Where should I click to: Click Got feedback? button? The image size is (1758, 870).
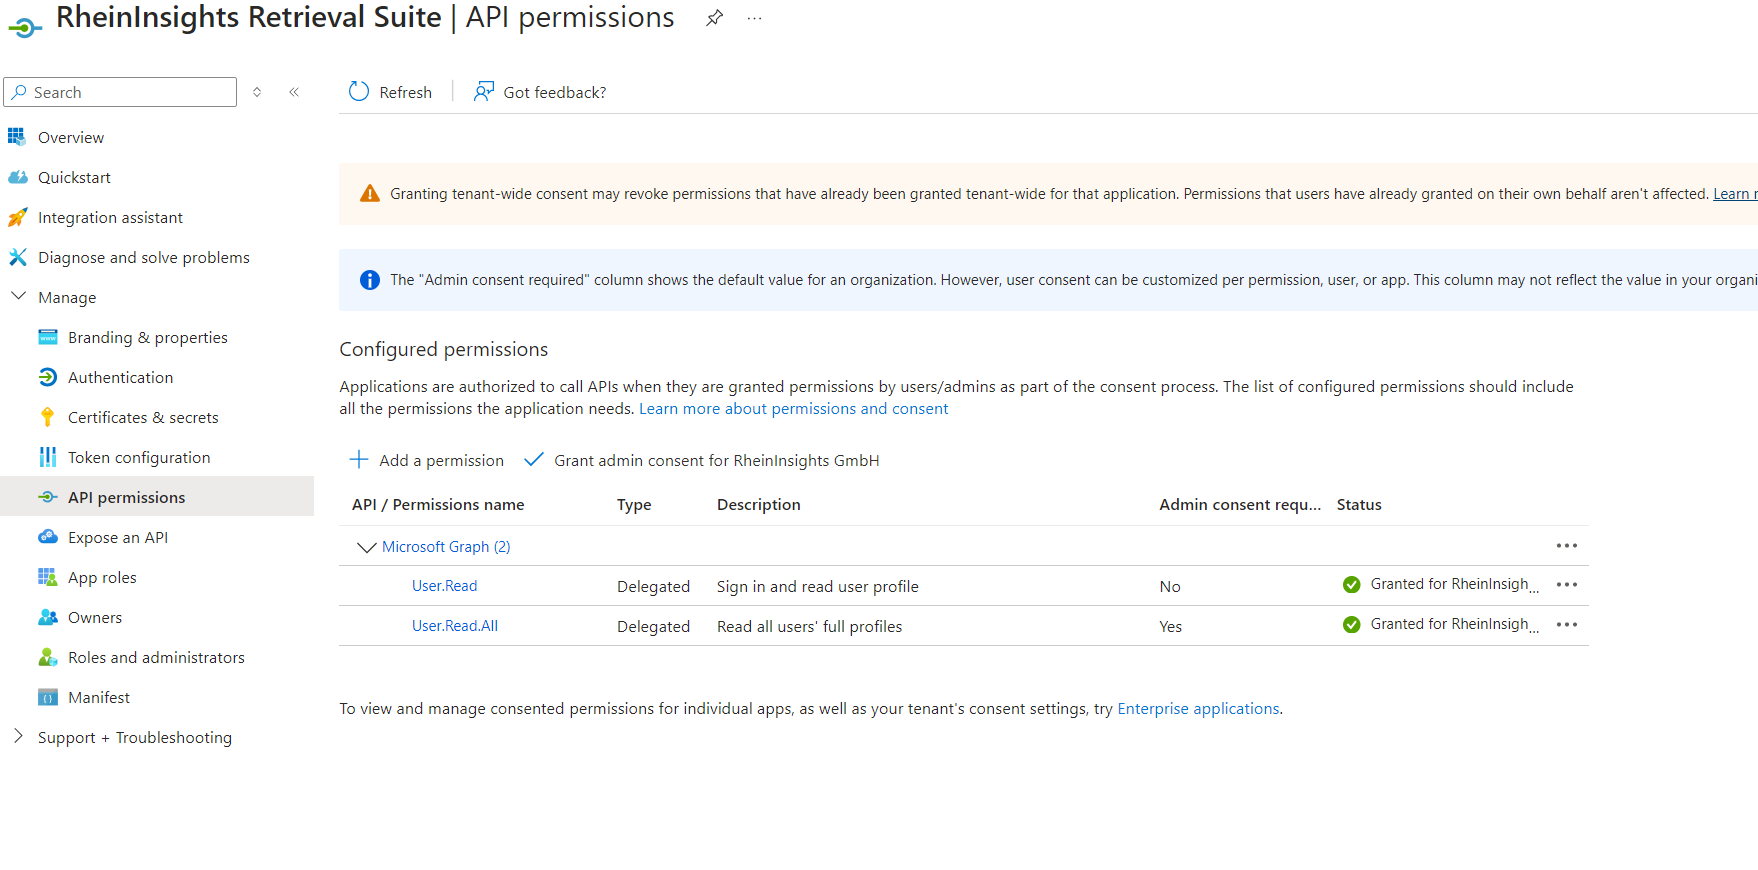point(540,92)
